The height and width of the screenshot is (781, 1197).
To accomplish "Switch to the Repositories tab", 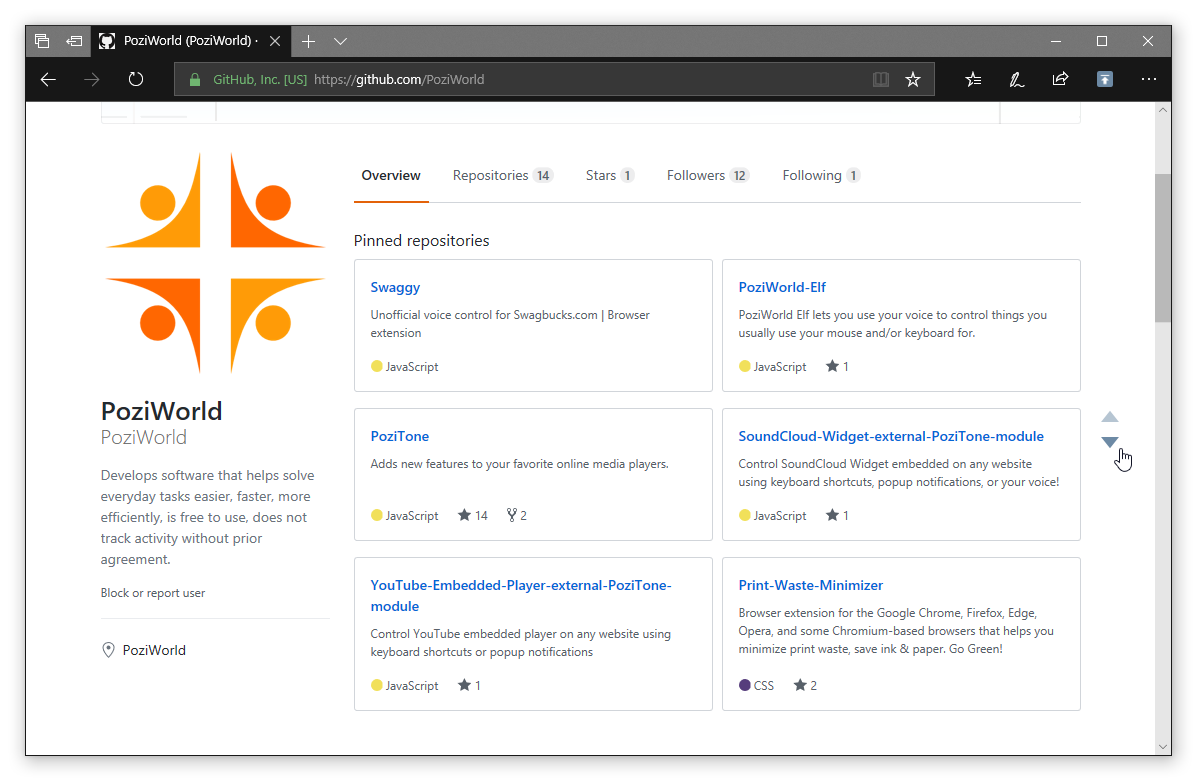I will tap(502, 175).
